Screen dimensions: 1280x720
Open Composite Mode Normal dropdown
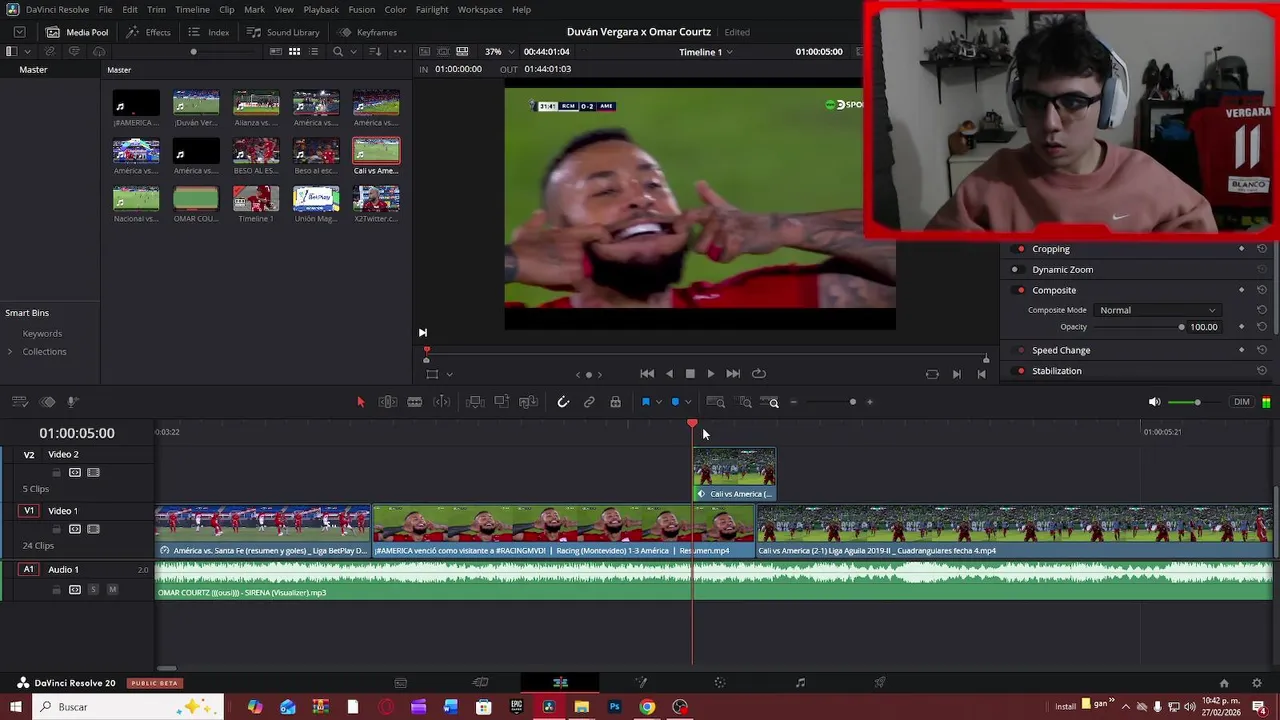click(x=1157, y=310)
